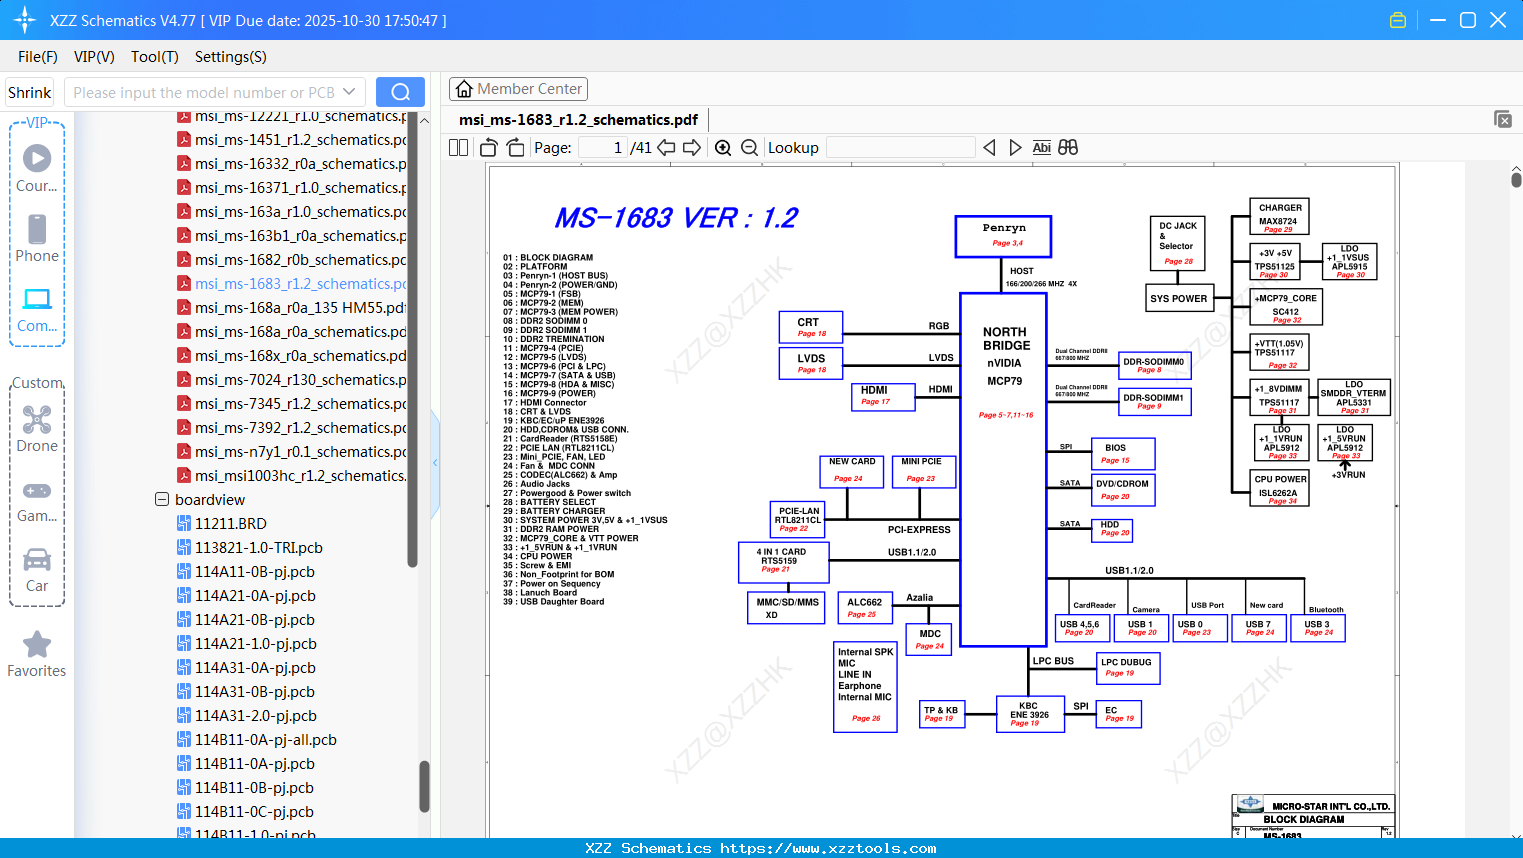This screenshot has width=1523, height=858.
Task: Open the Tool(T) menu
Action: click(x=154, y=57)
